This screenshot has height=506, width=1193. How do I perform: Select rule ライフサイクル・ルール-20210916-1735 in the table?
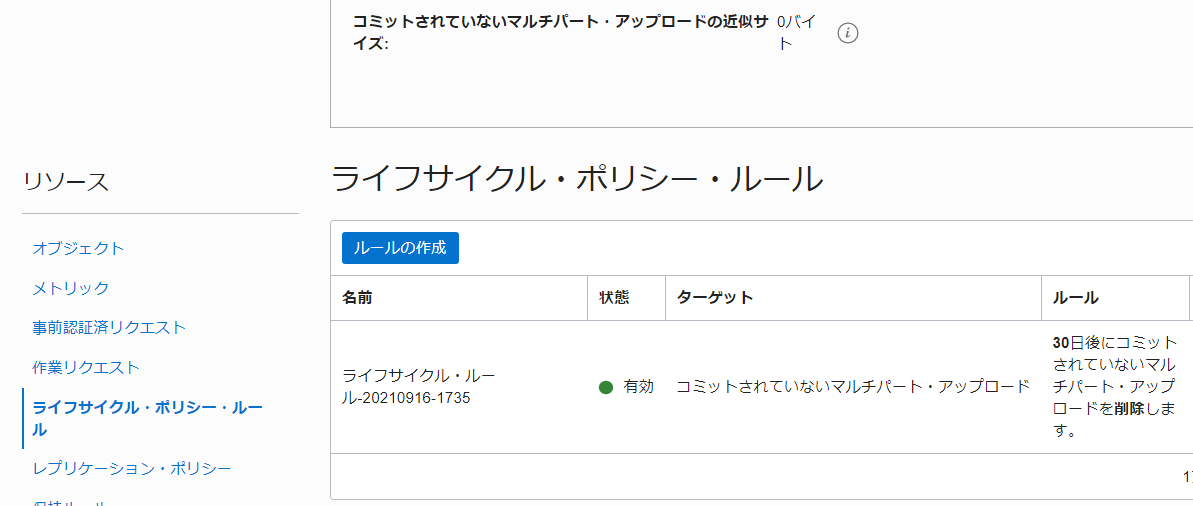click(418, 387)
